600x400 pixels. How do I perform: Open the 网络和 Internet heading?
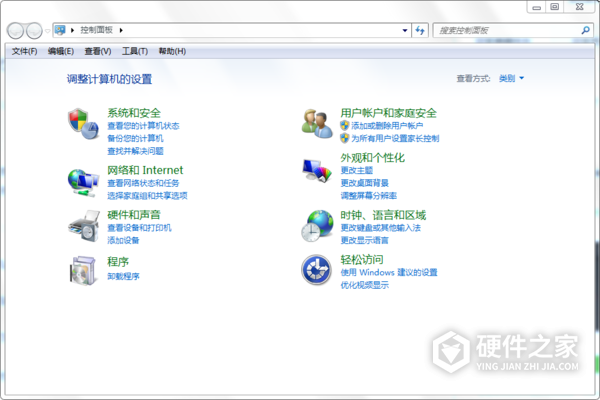click(145, 170)
